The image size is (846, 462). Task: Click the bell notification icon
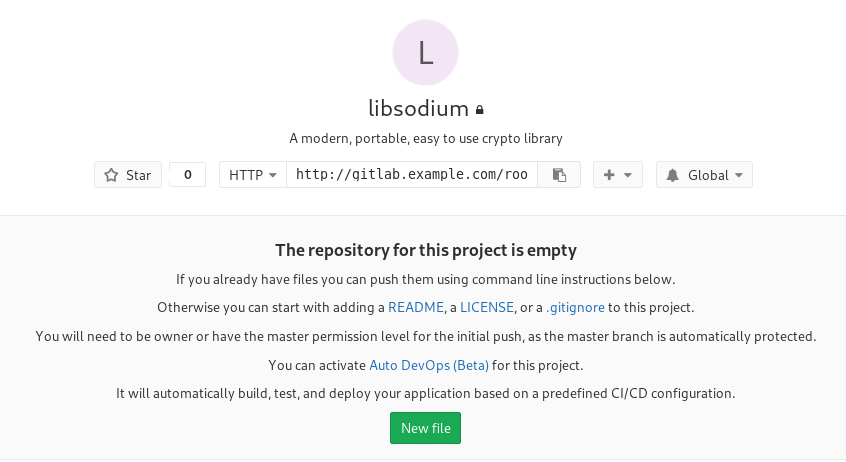[675, 175]
